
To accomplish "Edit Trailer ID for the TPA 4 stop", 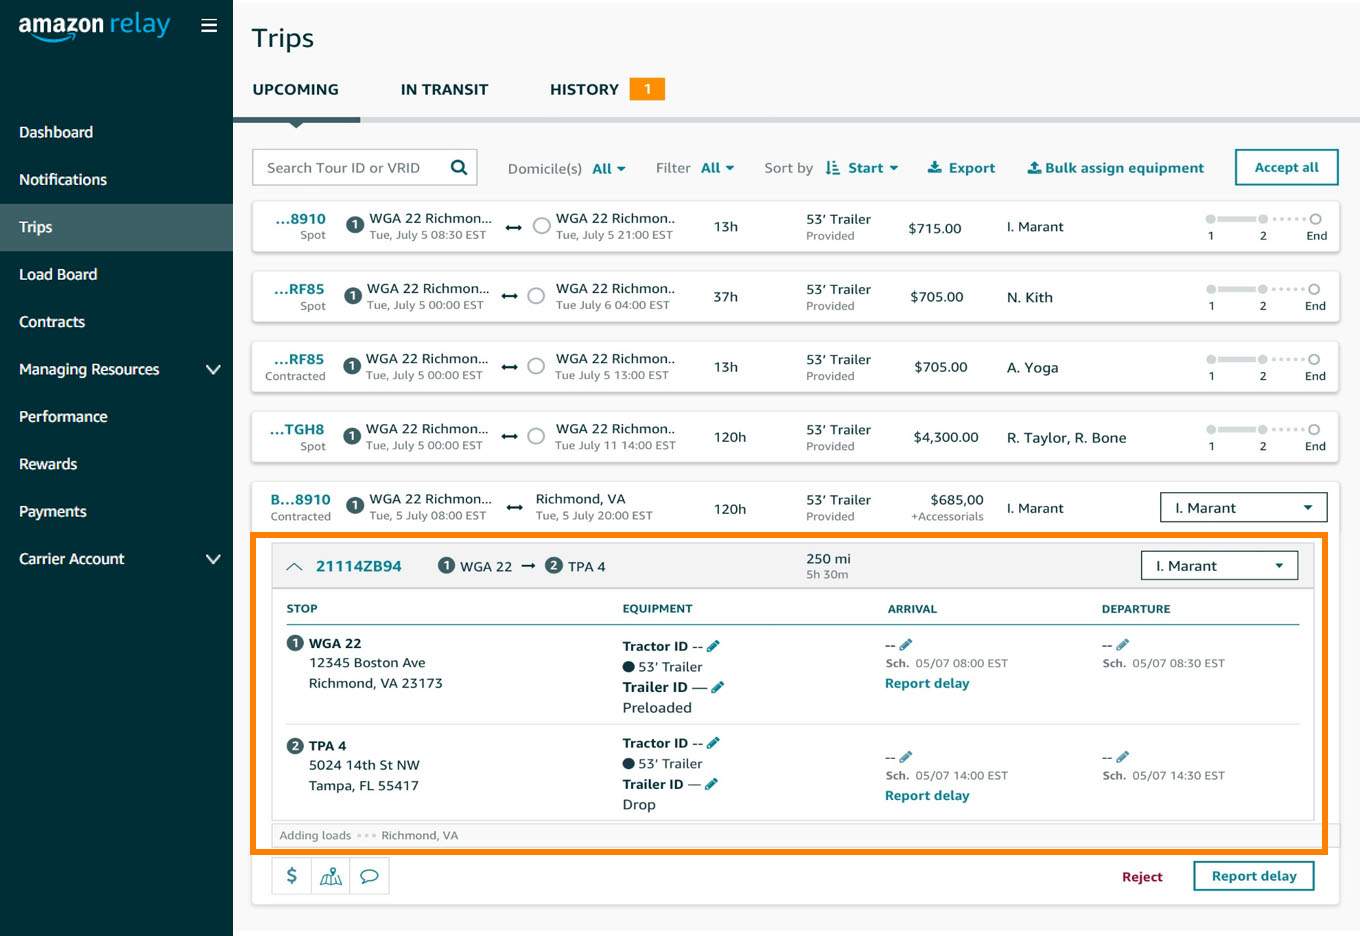I will [711, 784].
